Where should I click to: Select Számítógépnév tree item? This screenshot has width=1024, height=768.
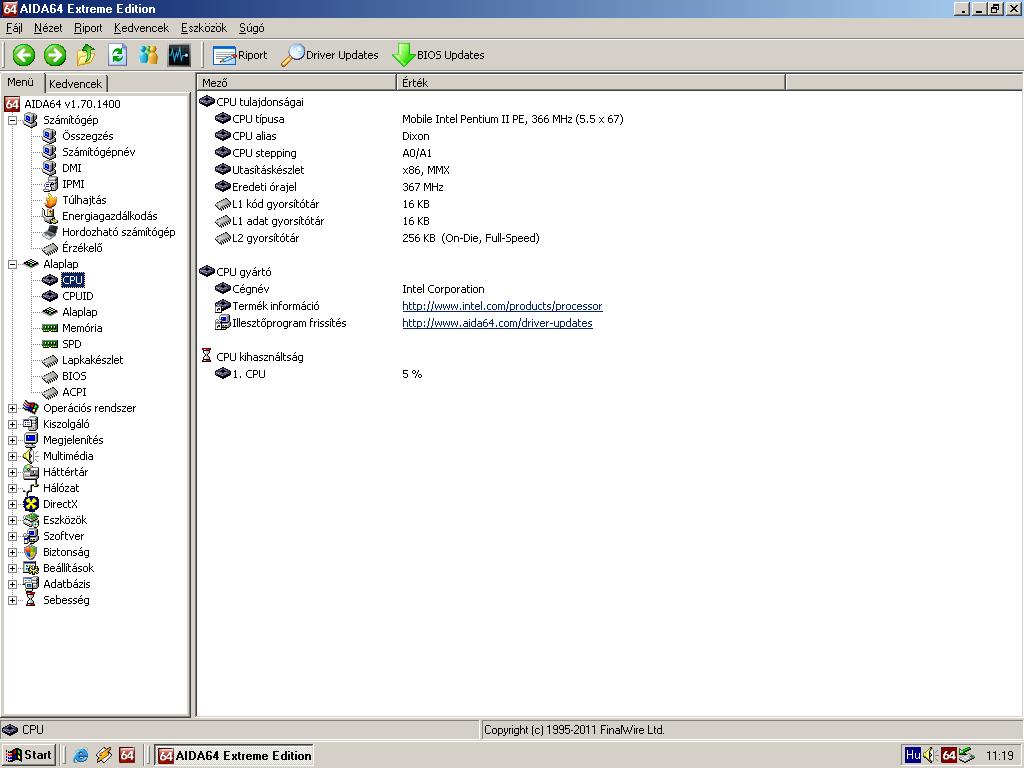coord(99,152)
